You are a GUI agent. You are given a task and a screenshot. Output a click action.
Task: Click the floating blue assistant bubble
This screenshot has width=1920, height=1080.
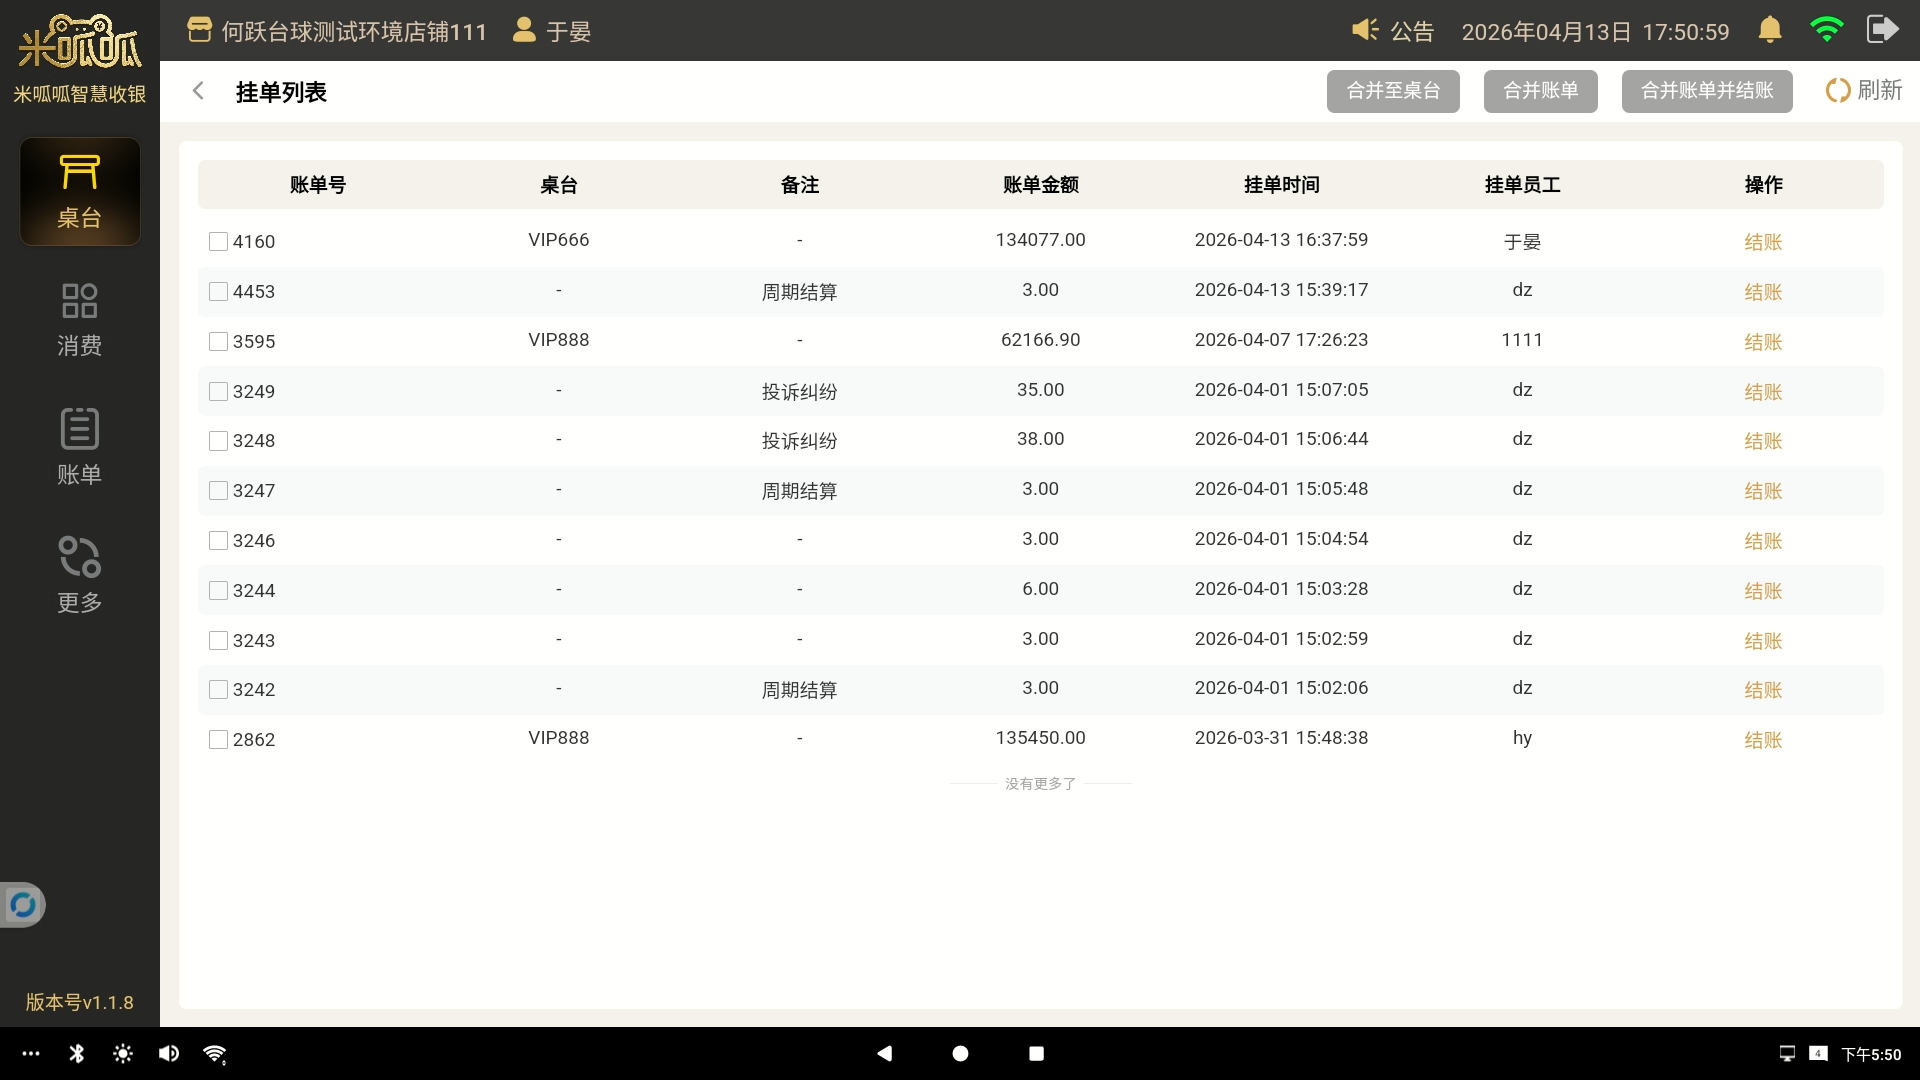(23, 905)
